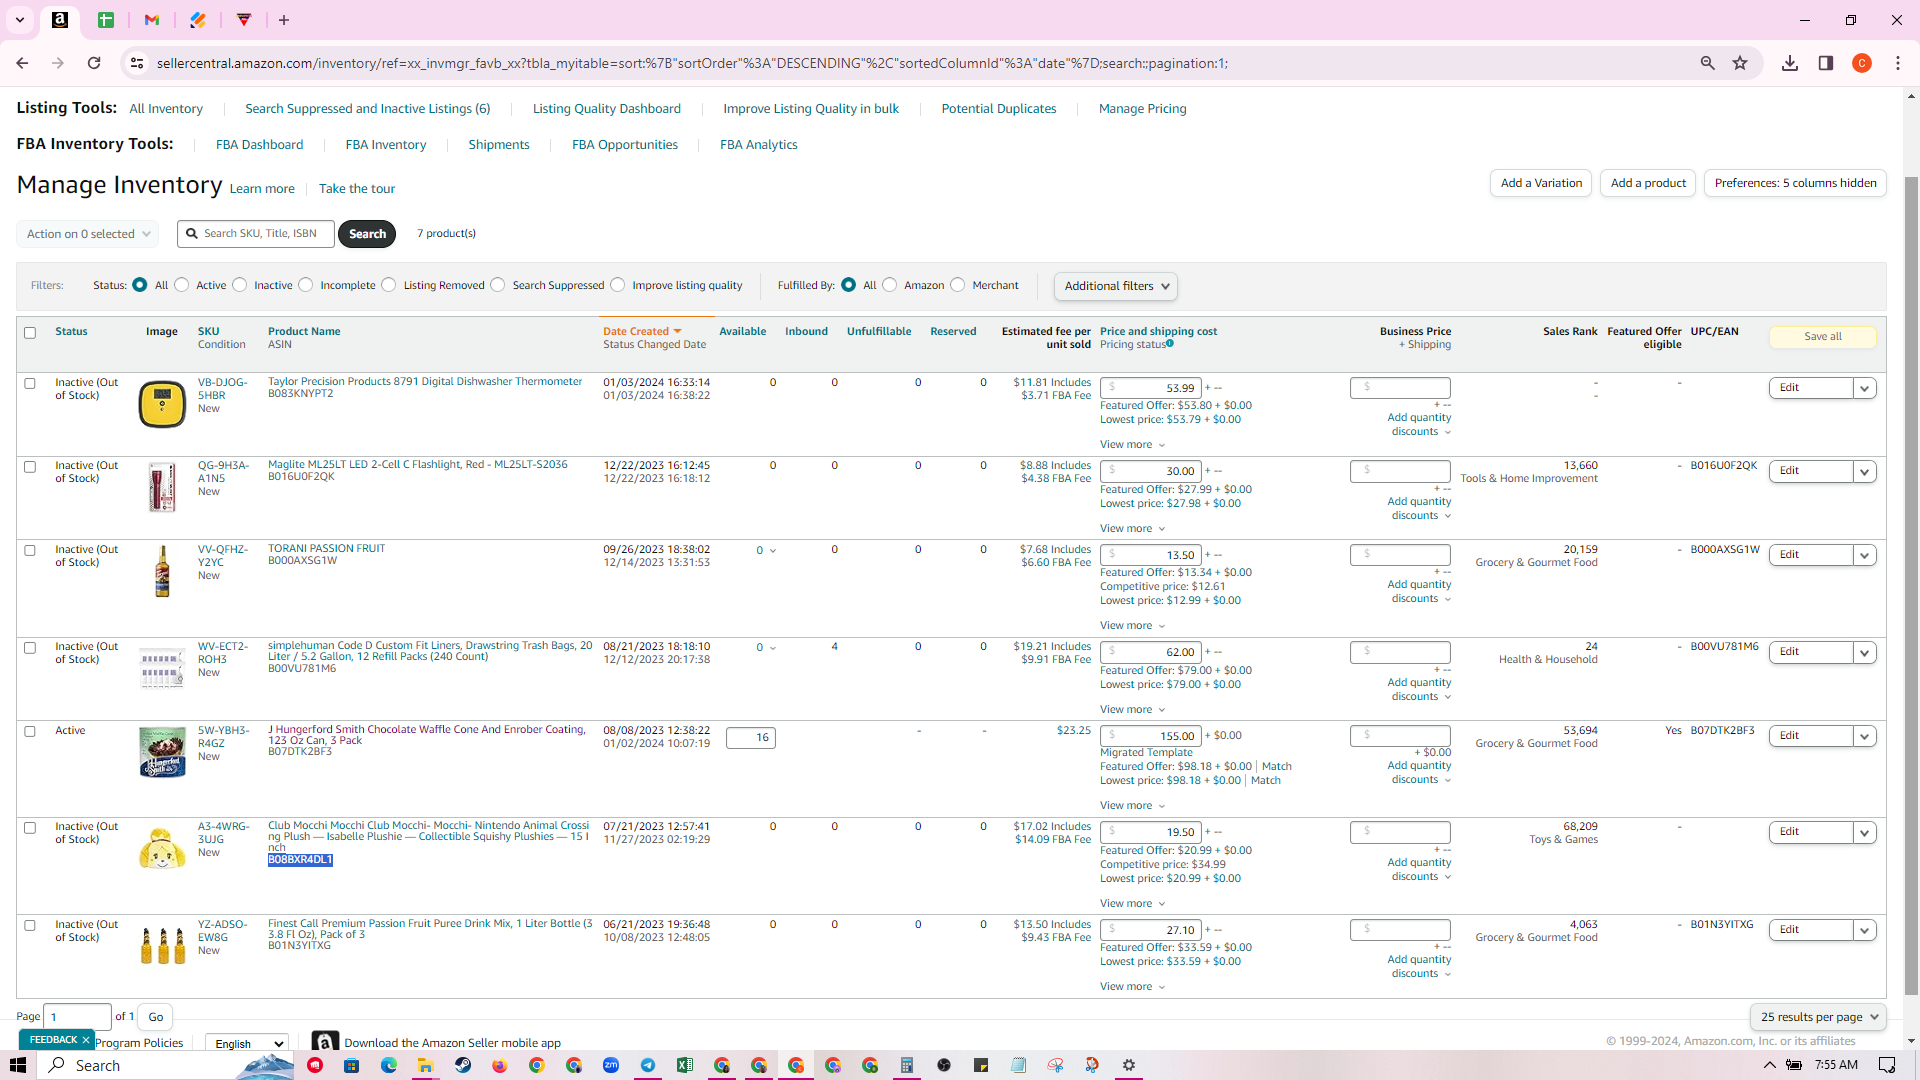Check the select-all checkbox in table header
Viewport: 1920px width, 1080px height.
tap(30, 333)
